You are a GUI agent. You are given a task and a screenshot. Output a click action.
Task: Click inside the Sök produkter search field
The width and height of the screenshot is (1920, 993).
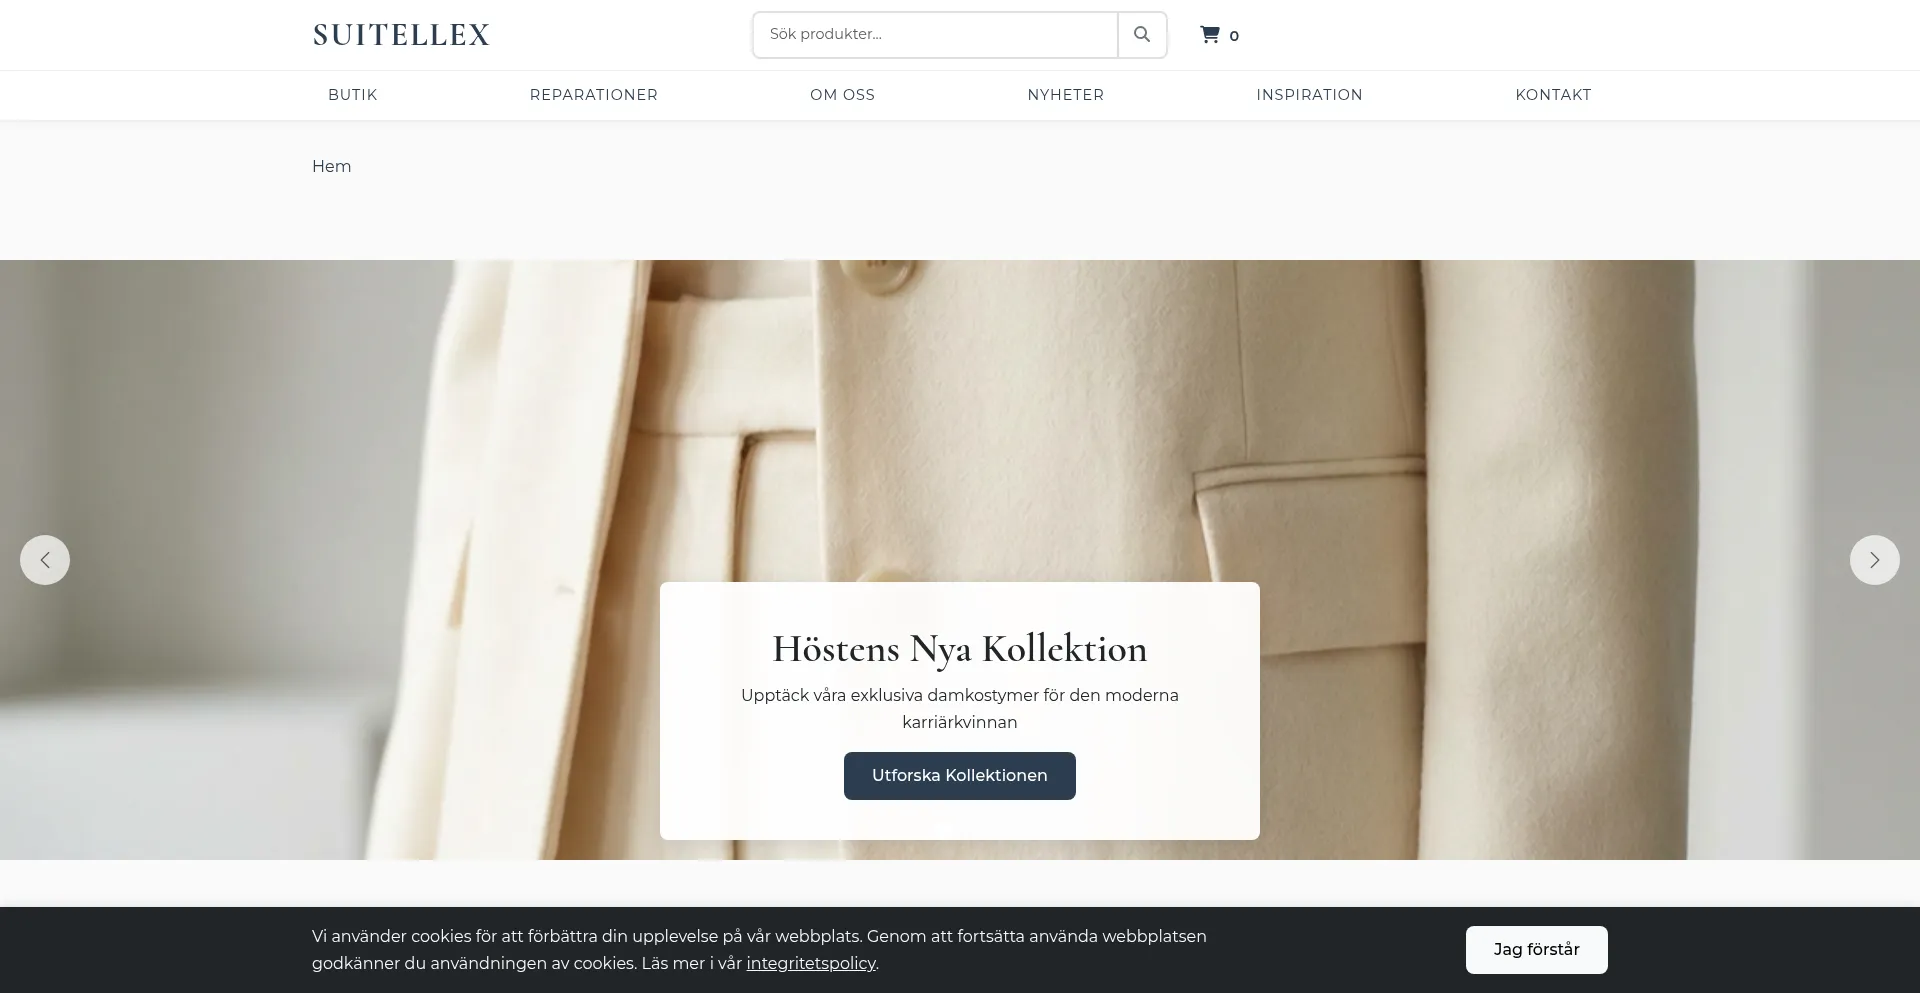(935, 34)
